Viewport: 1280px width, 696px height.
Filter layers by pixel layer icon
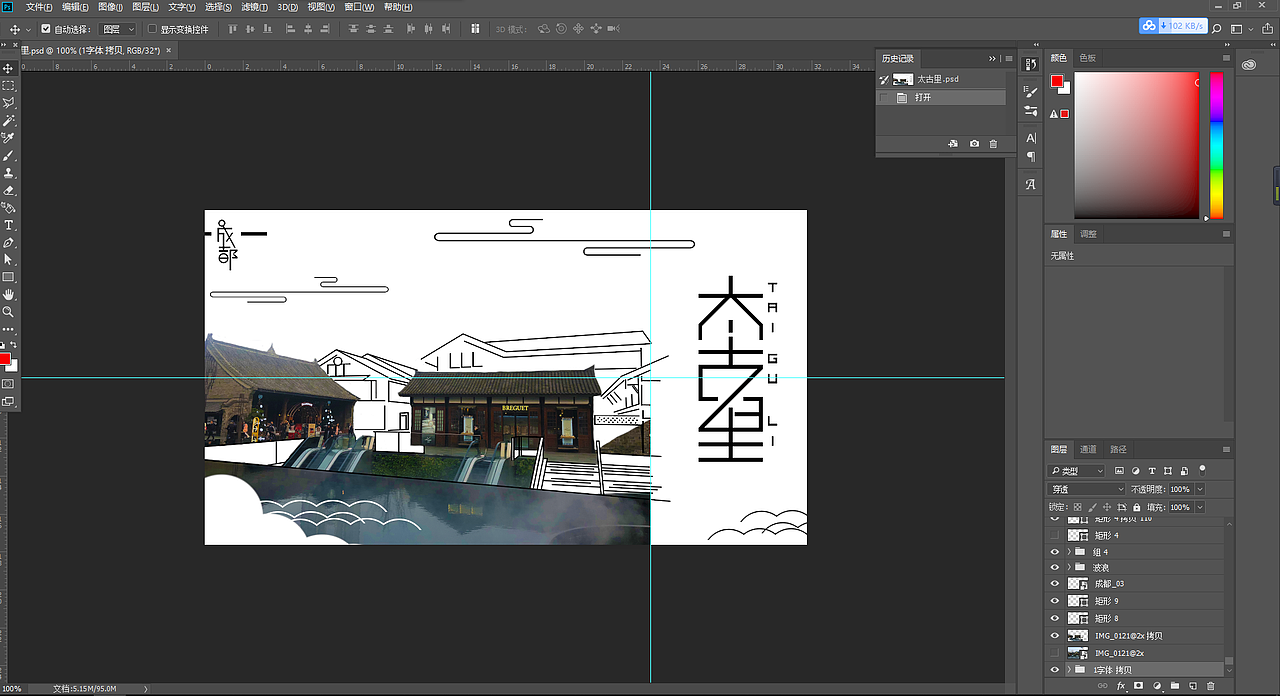pyautogui.click(x=1119, y=471)
